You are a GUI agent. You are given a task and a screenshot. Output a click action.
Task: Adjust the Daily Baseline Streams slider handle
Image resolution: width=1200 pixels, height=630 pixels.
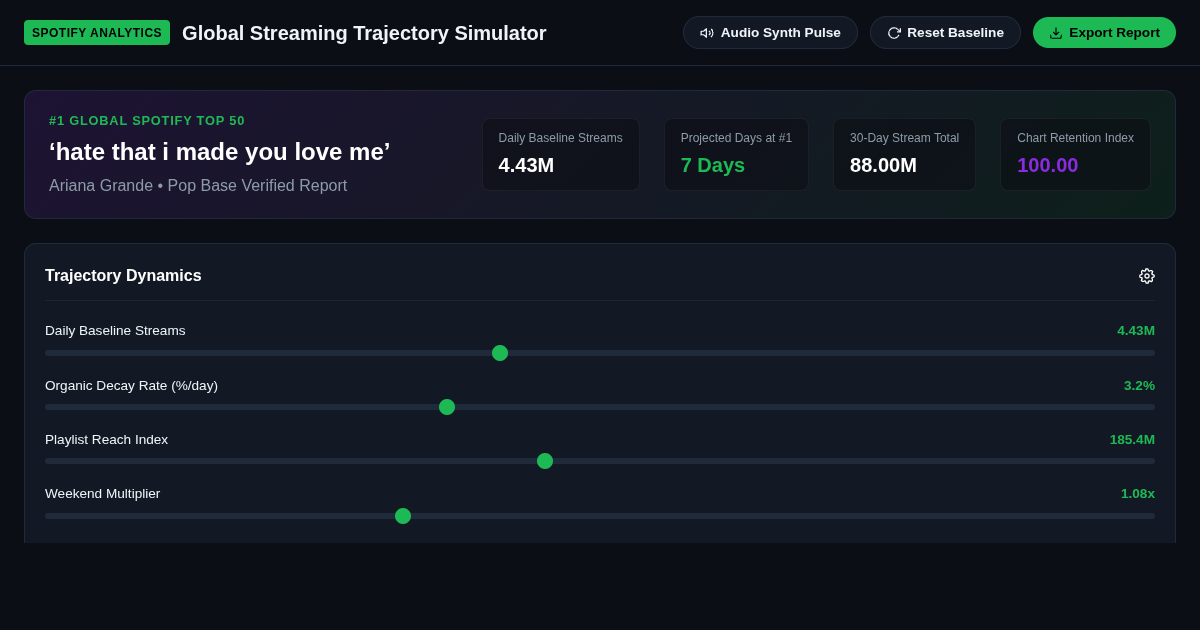500,353
